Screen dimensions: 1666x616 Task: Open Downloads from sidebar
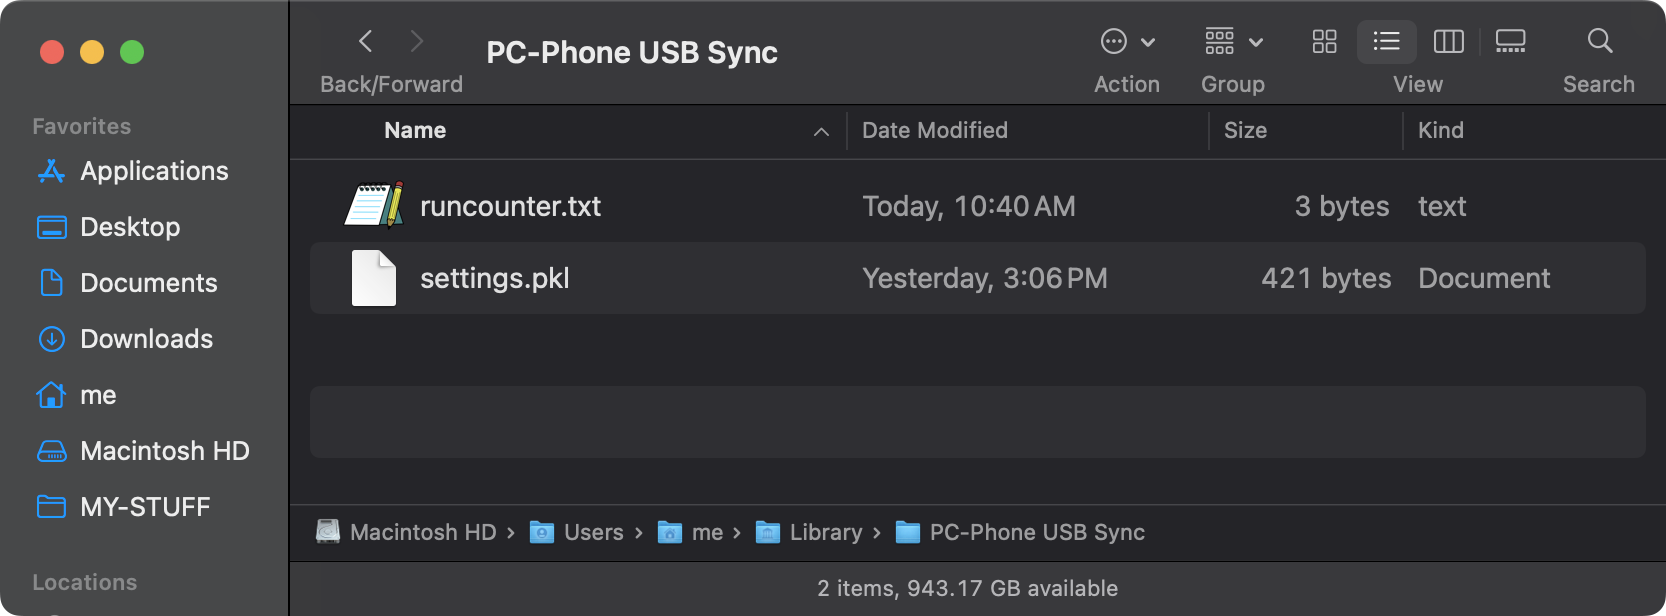(x=146, y=339)
